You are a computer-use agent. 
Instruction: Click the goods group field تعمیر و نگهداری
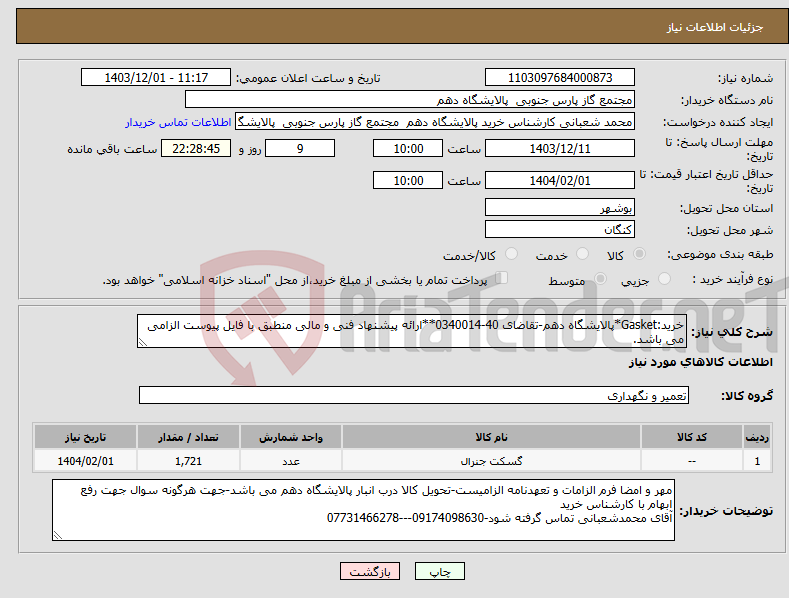pos(414,395)
